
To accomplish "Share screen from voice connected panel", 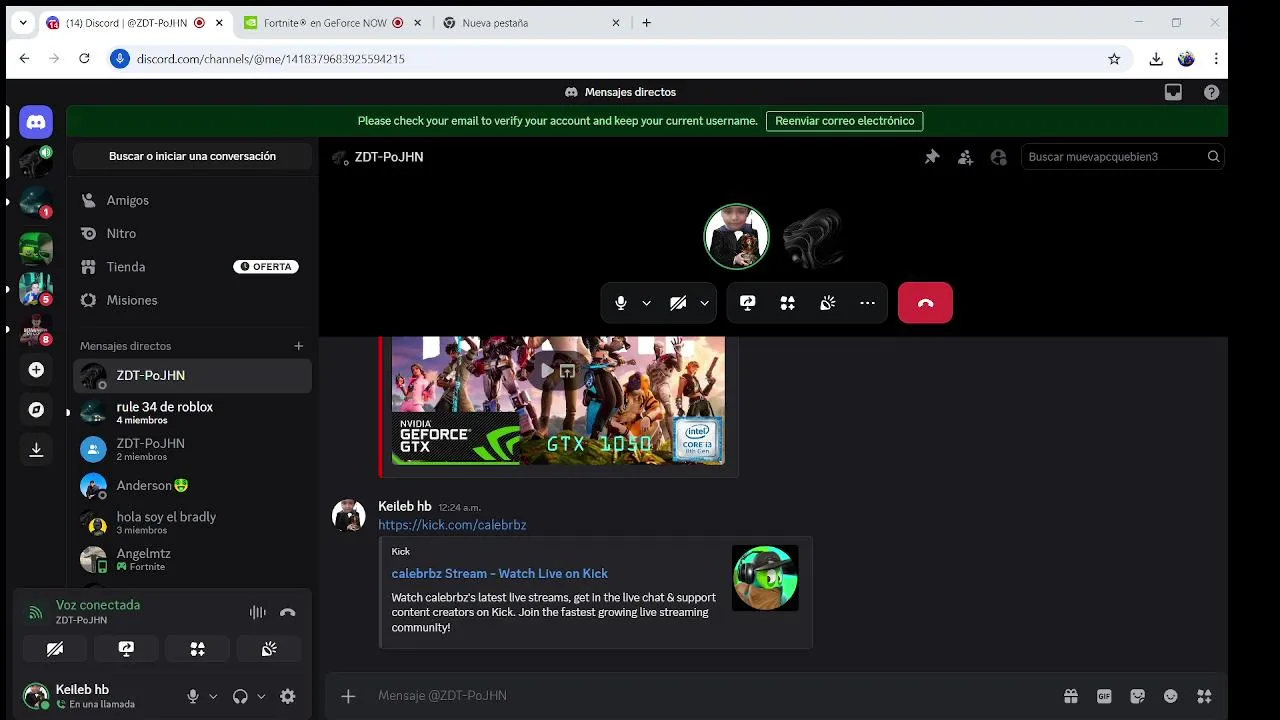I will coord(126,649).
